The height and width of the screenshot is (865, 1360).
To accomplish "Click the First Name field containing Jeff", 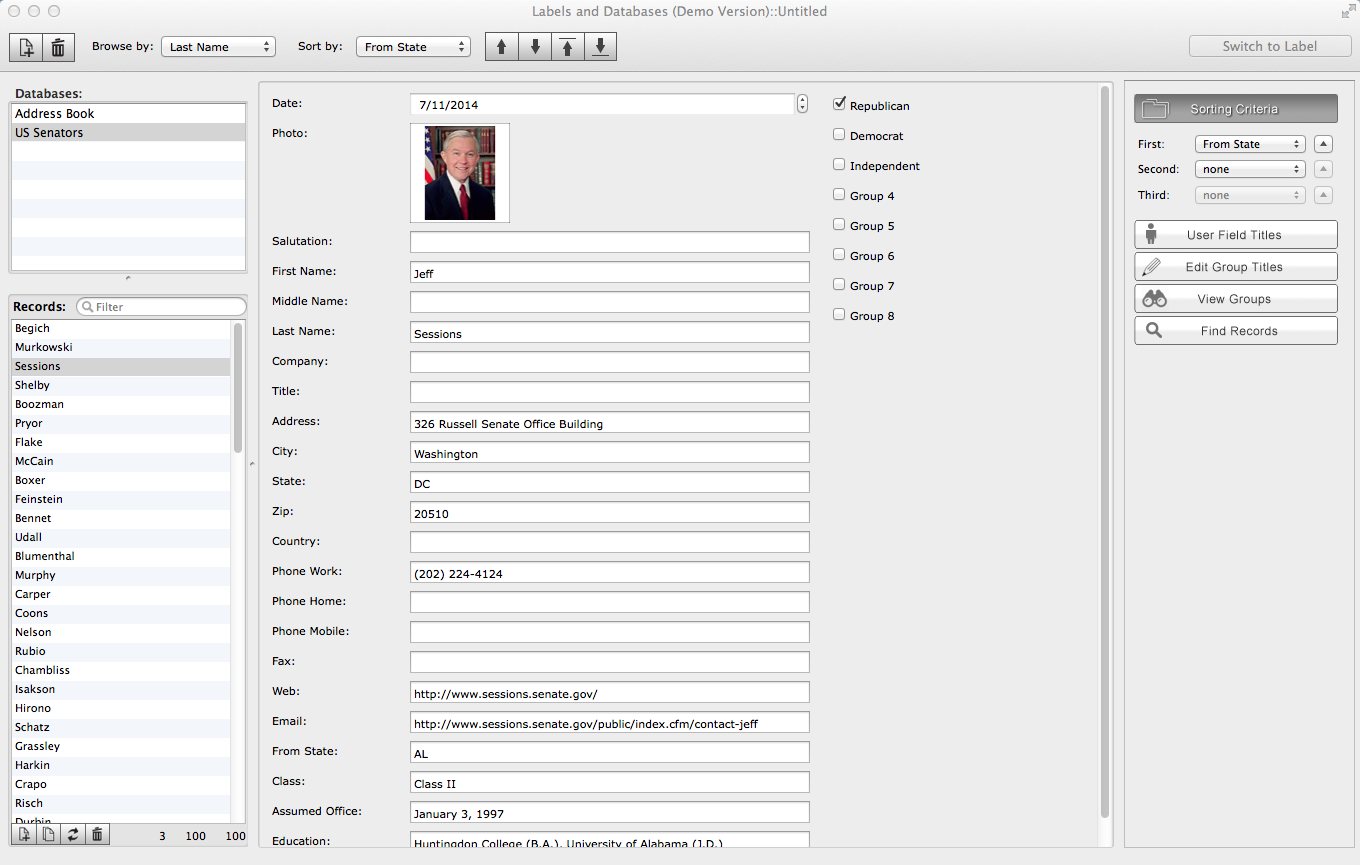I will click(610, 272).
